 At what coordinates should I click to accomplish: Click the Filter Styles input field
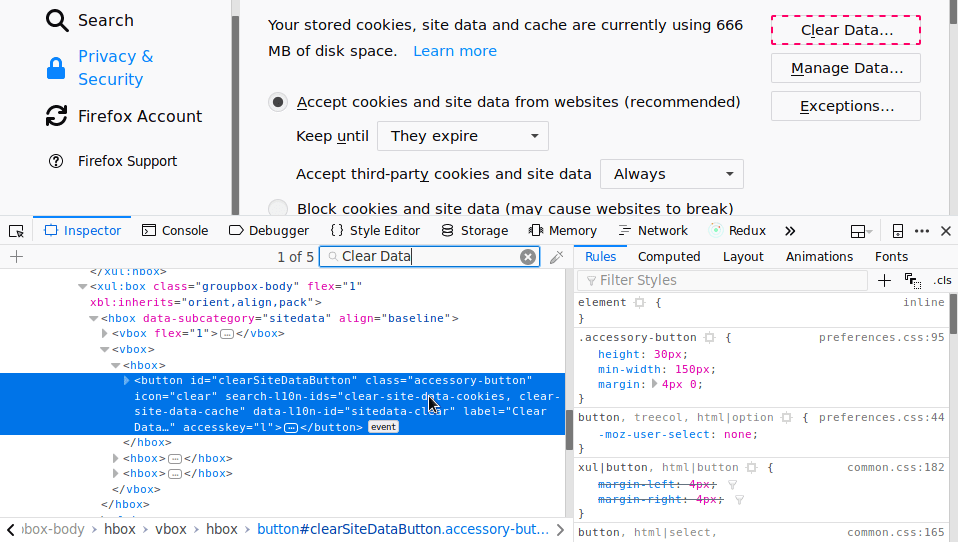click(723, 280)
